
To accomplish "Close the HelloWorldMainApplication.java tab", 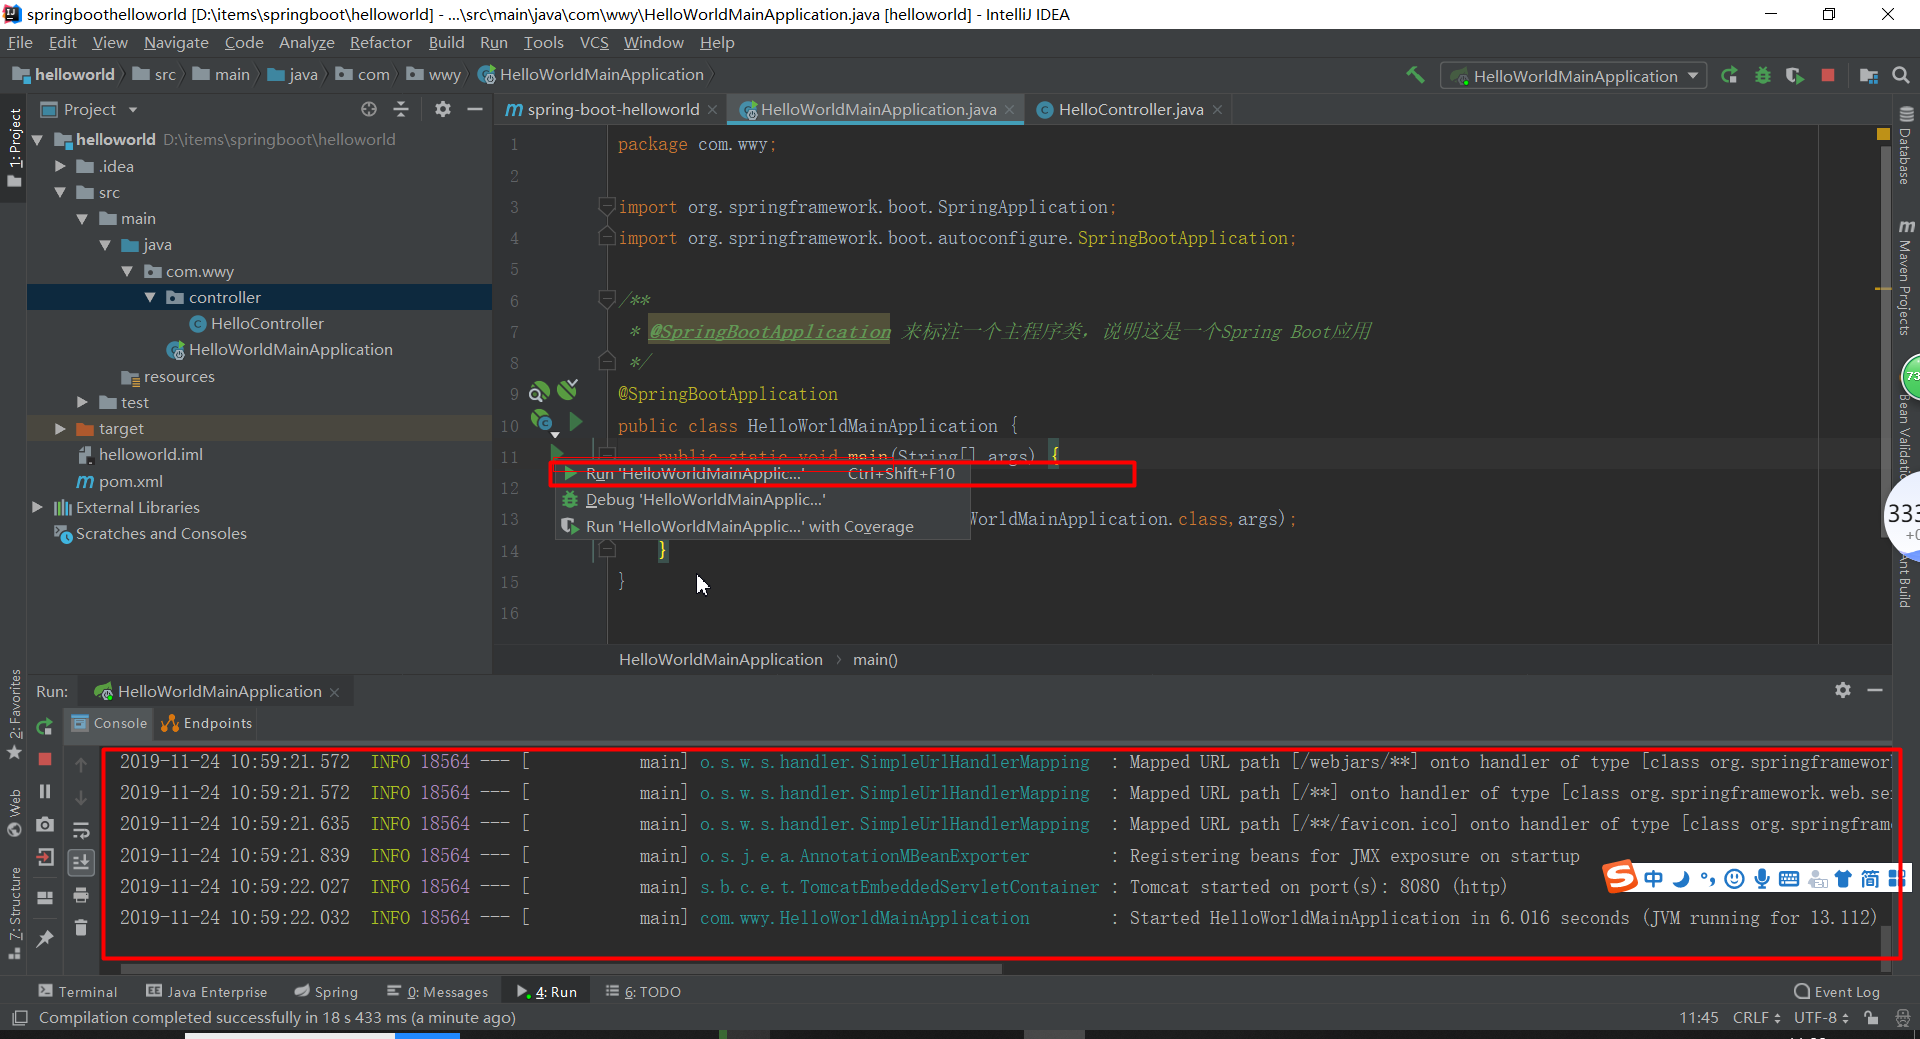I will (1010, 110).
